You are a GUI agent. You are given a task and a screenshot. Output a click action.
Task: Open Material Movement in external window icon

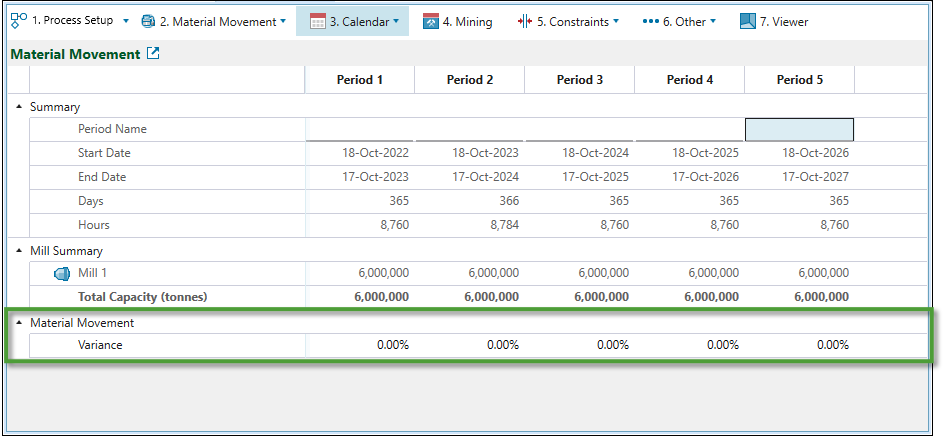pyautogui.click(x=153, y=54)
